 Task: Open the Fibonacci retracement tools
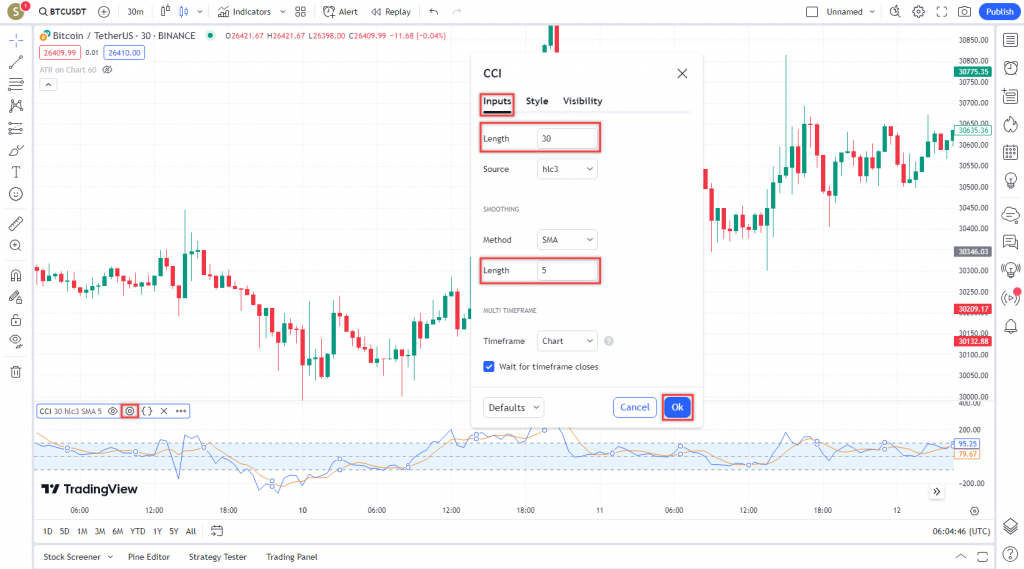click(16, 84)
